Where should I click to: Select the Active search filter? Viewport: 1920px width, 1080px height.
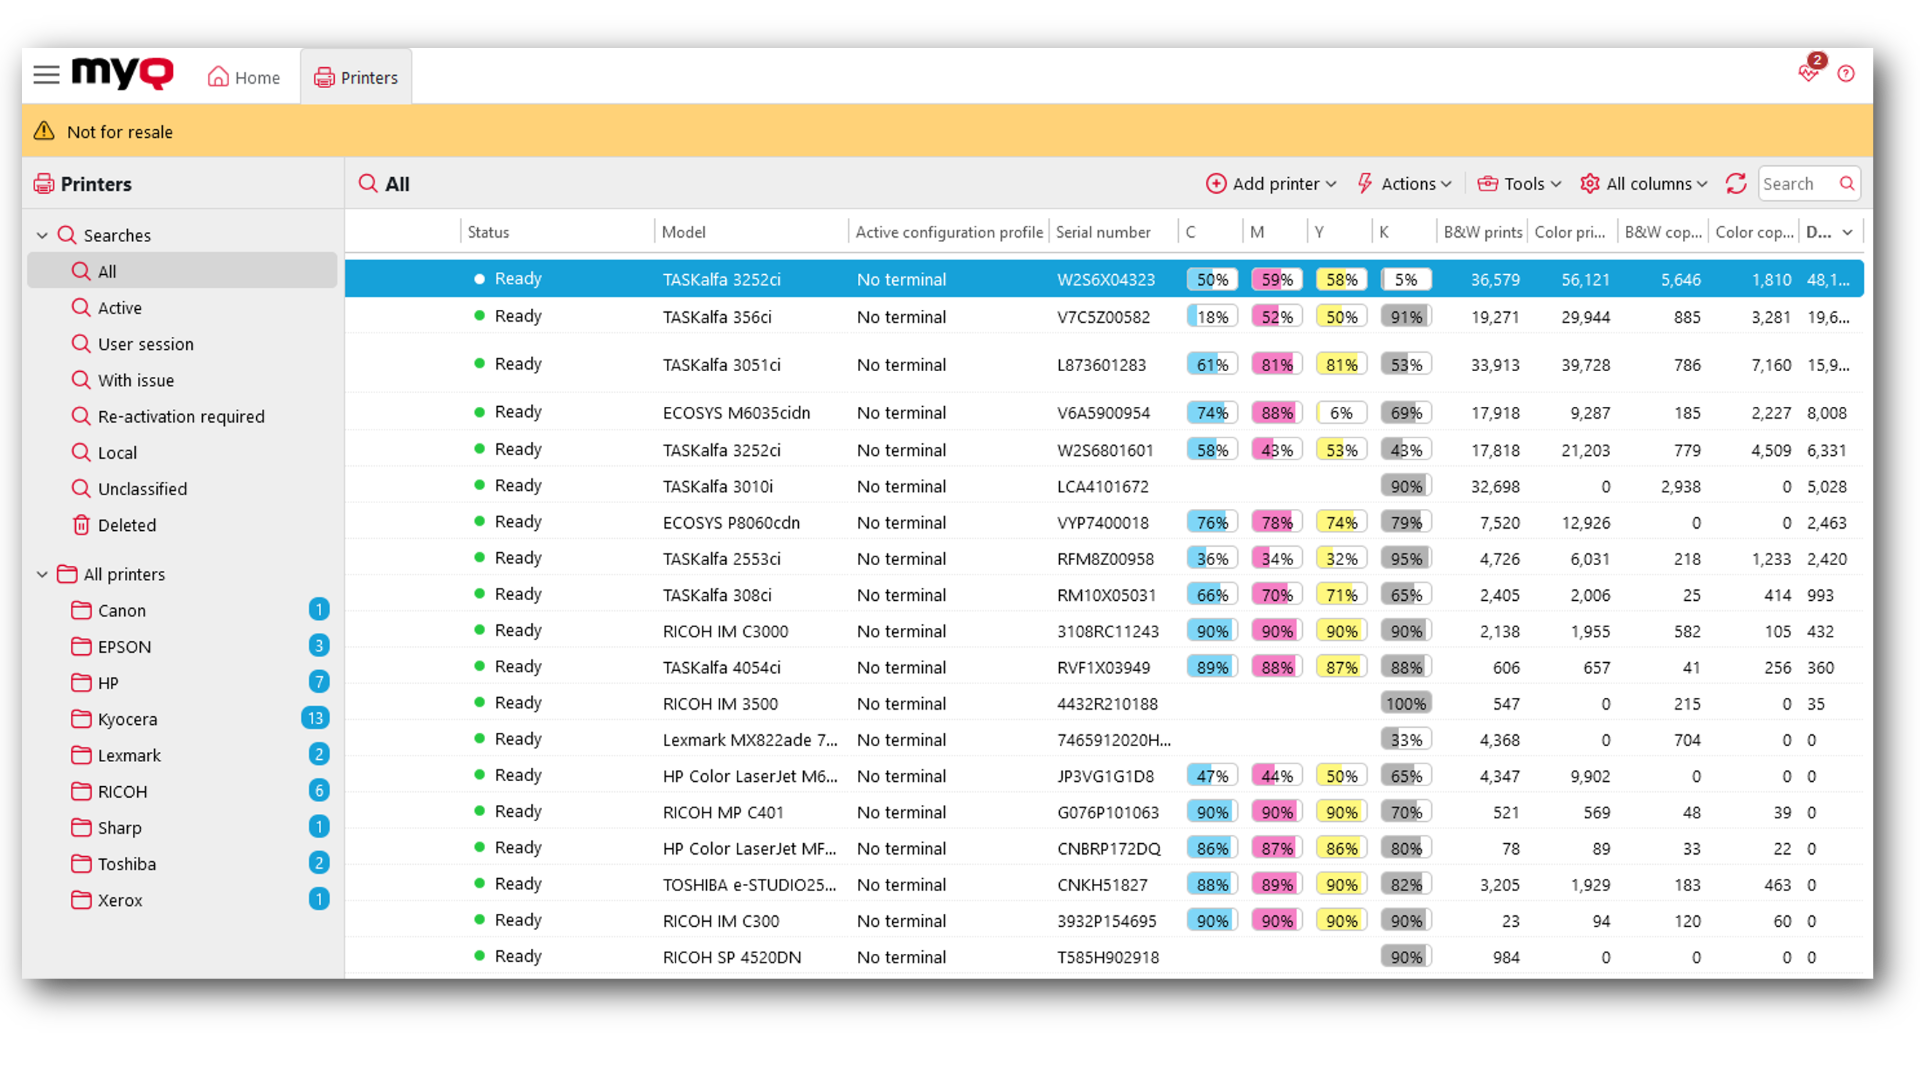coord(182,308)
